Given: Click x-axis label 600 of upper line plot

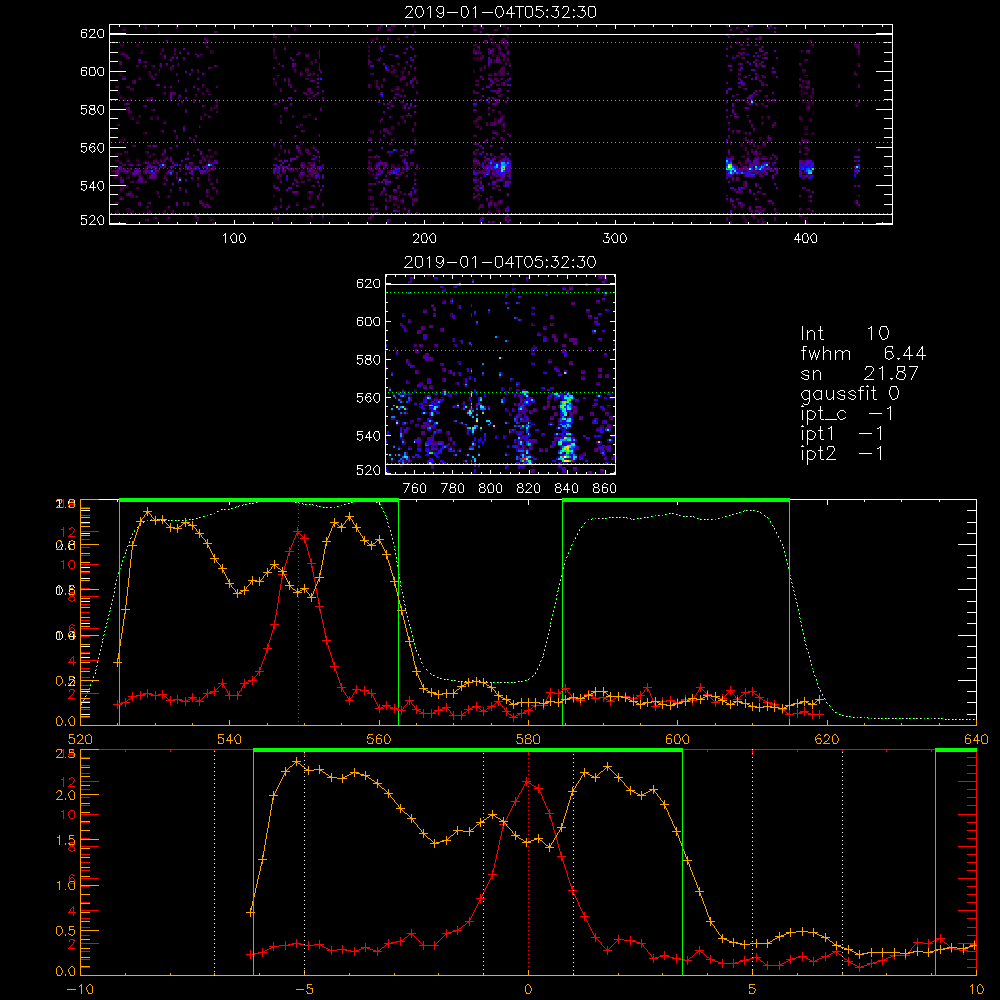Looking at the screenshot, I should 677,739.
